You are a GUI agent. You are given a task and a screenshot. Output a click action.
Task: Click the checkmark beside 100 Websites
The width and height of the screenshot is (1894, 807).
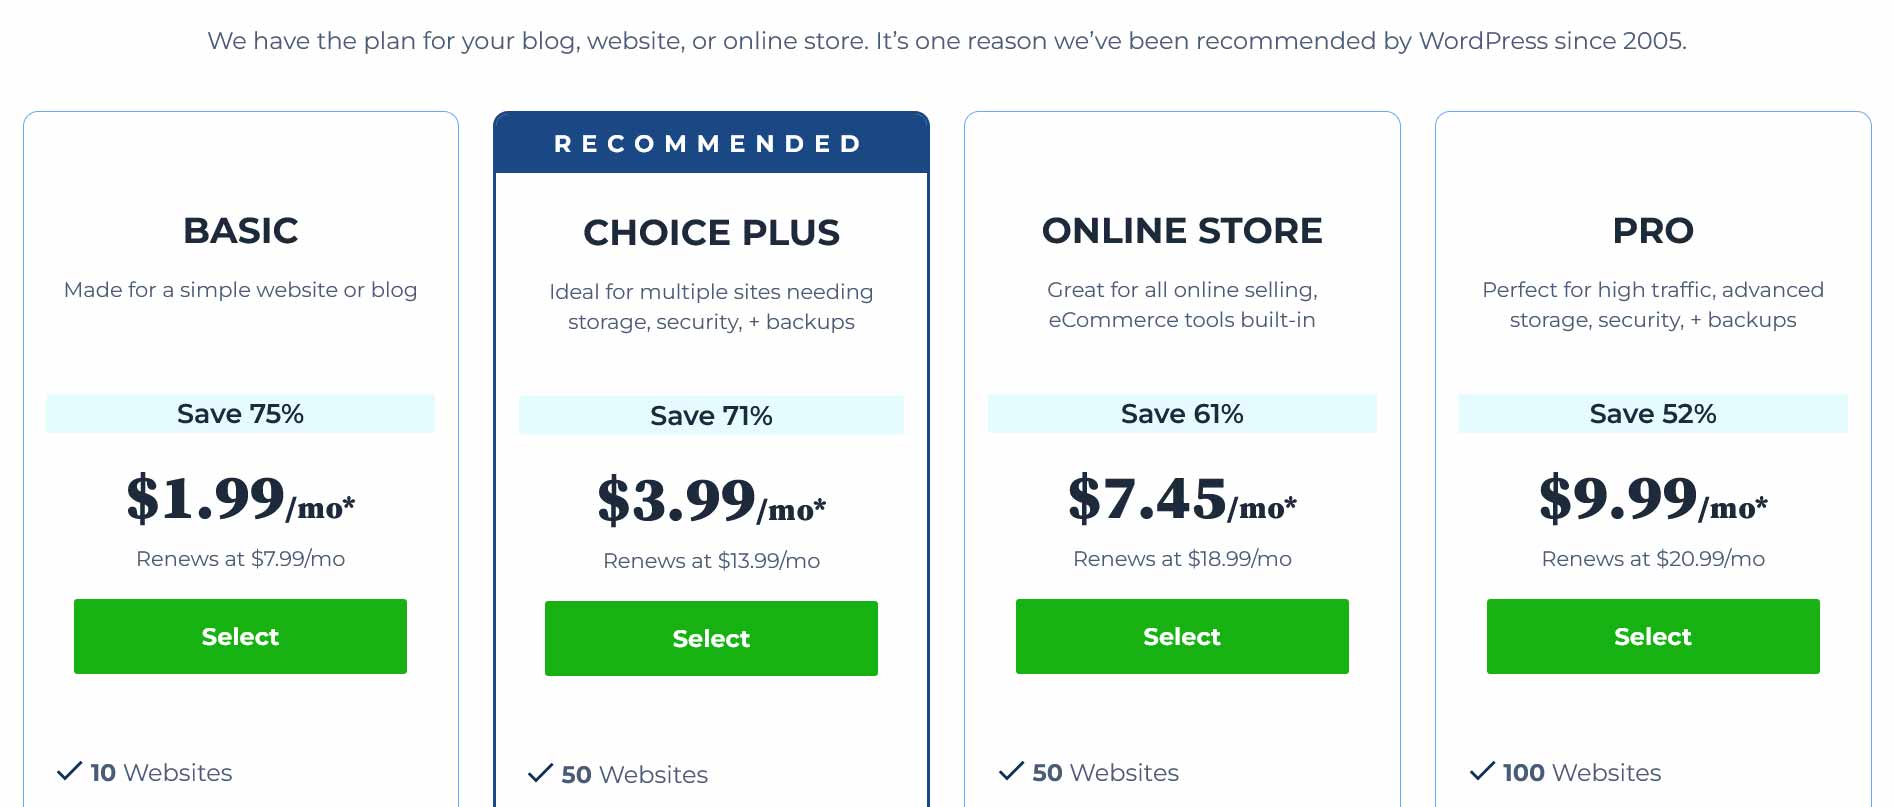point(1482,771)
